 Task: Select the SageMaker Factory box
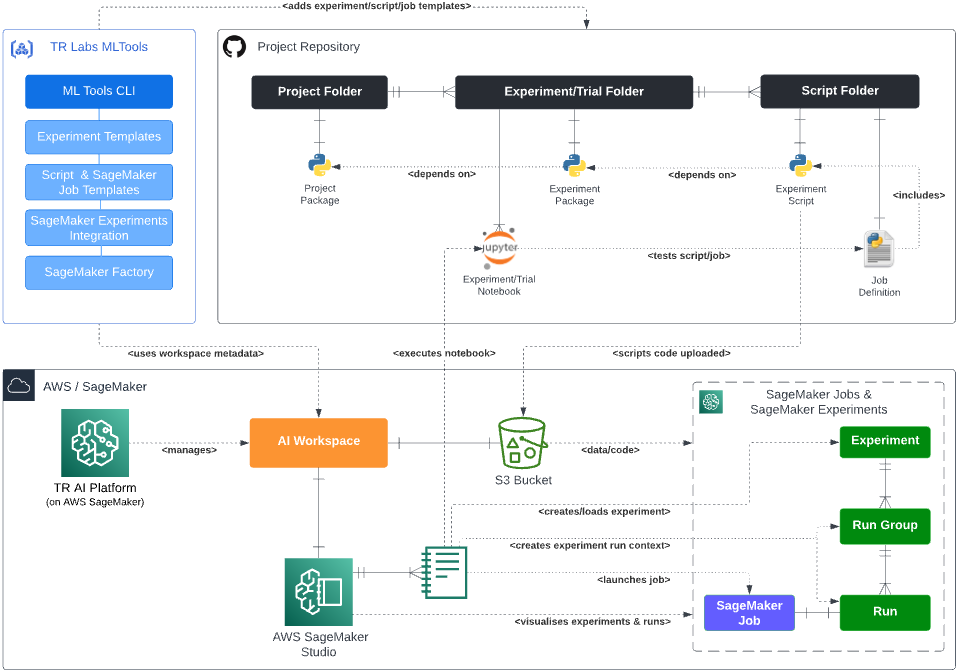click(99, 272)
